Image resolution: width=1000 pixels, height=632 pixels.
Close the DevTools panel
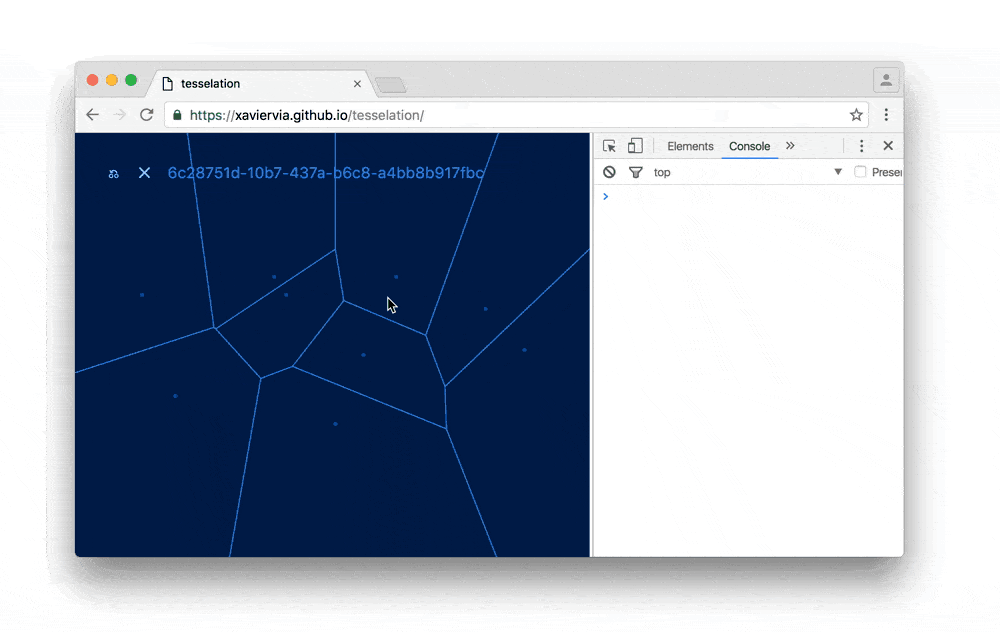(888, 146)
